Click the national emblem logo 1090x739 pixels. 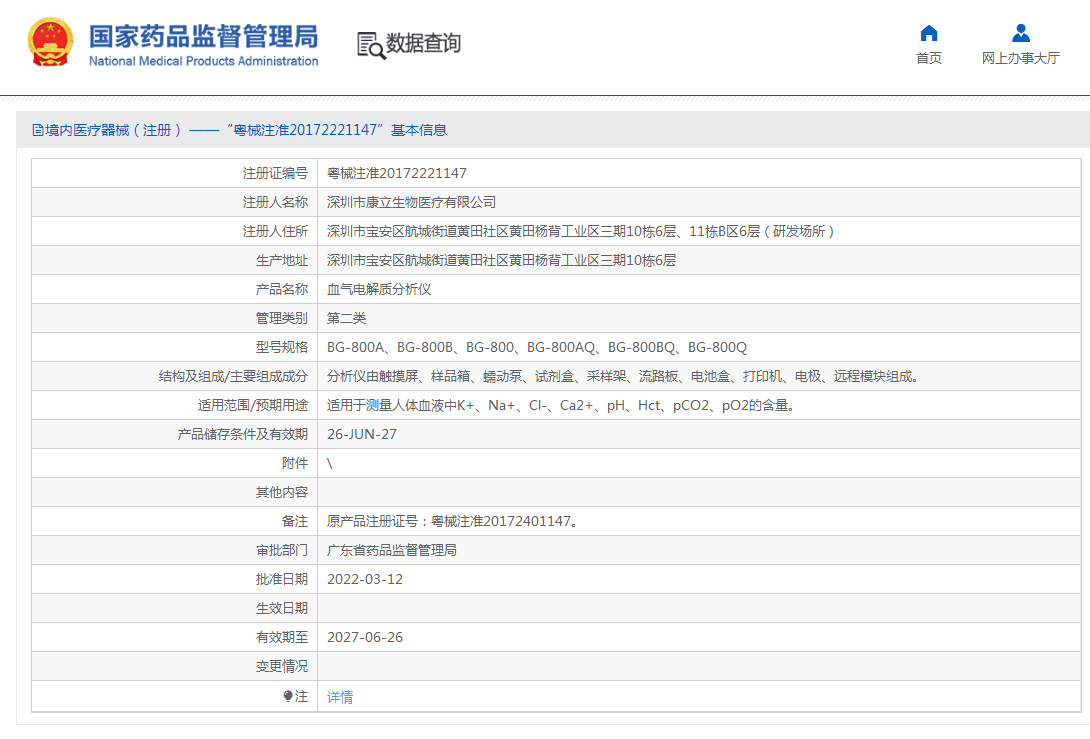pyautogui.click(x=50, y=42)
